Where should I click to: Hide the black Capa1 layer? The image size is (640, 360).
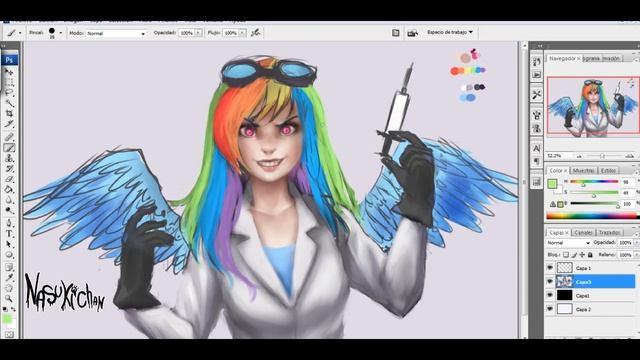click(x=550, y=295)
